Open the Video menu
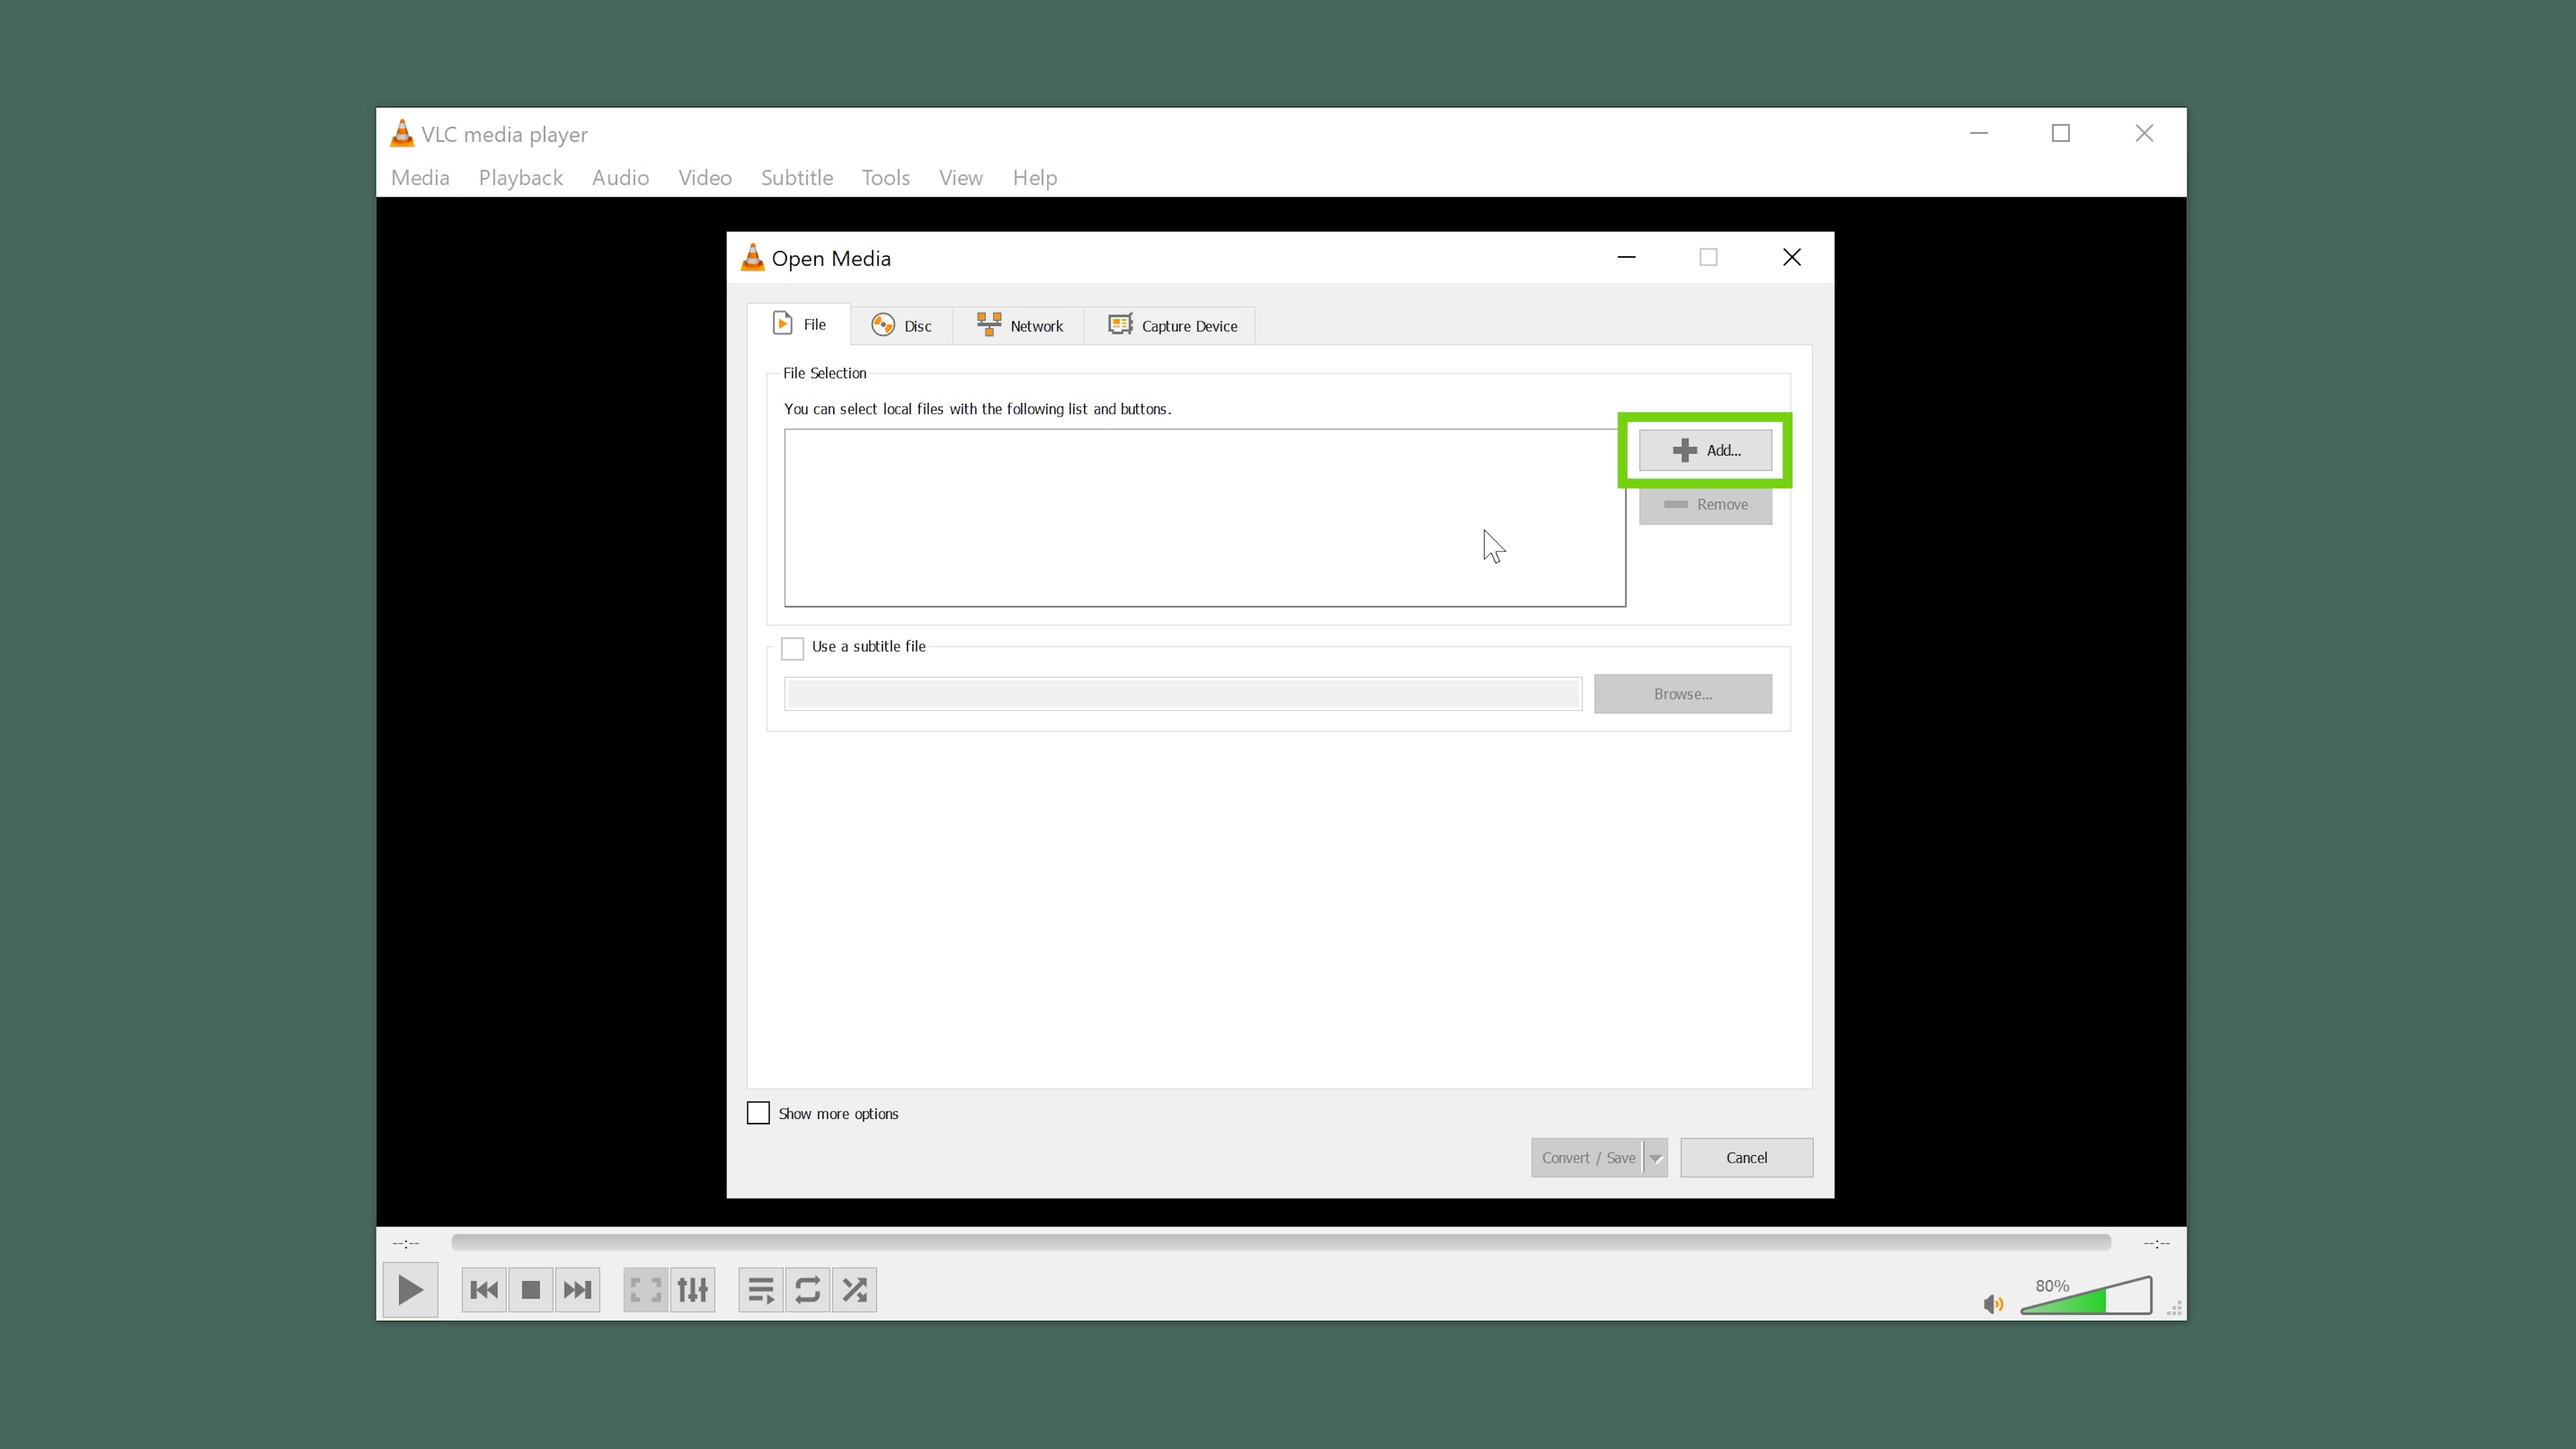This screenshot has width=2576, height=1449. coord(705,177)
